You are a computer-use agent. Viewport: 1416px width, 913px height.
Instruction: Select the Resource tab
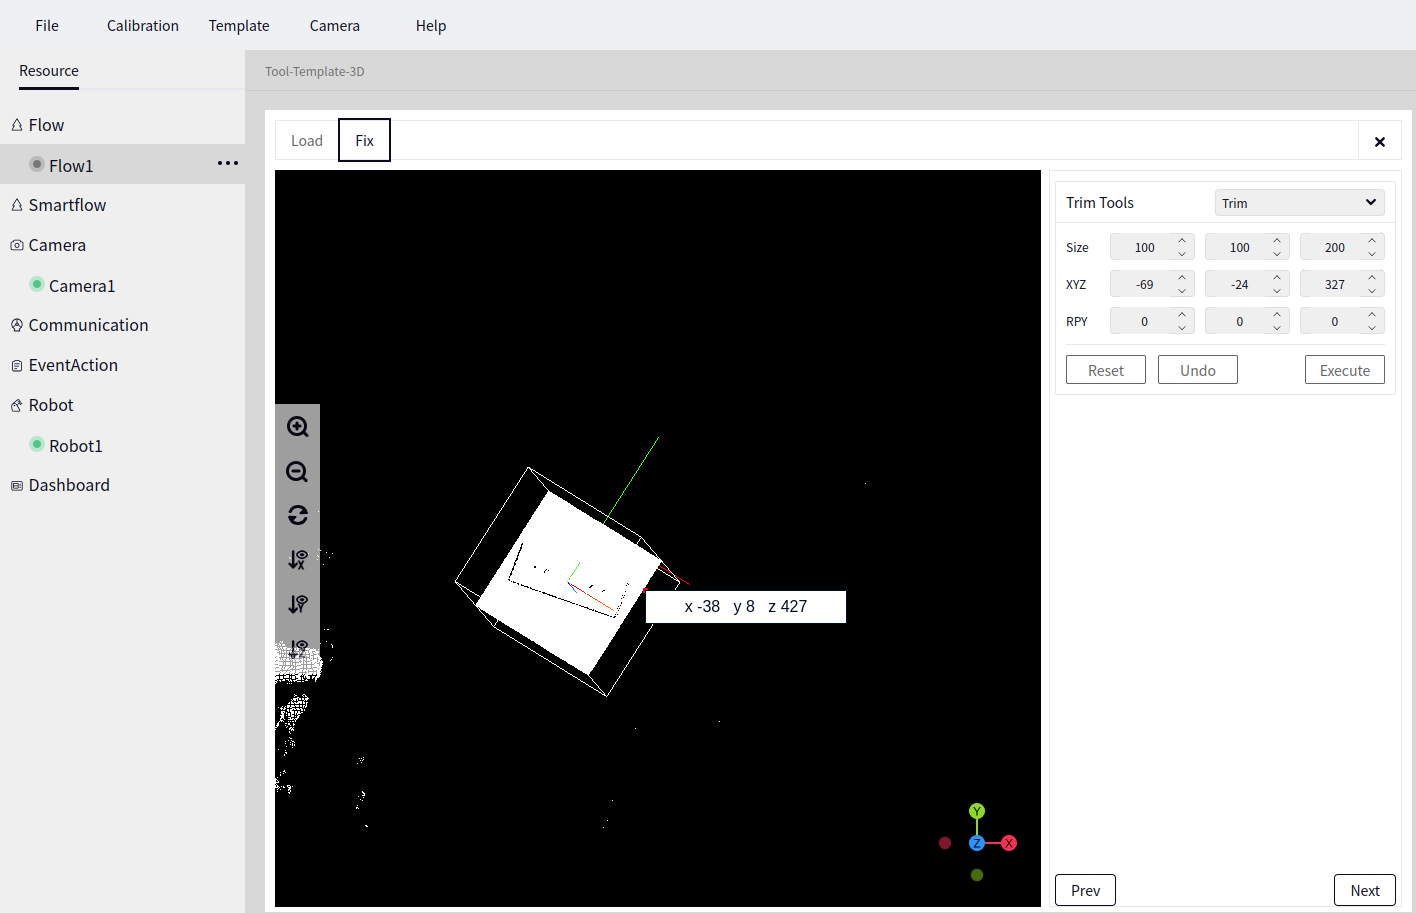point(49,71)
